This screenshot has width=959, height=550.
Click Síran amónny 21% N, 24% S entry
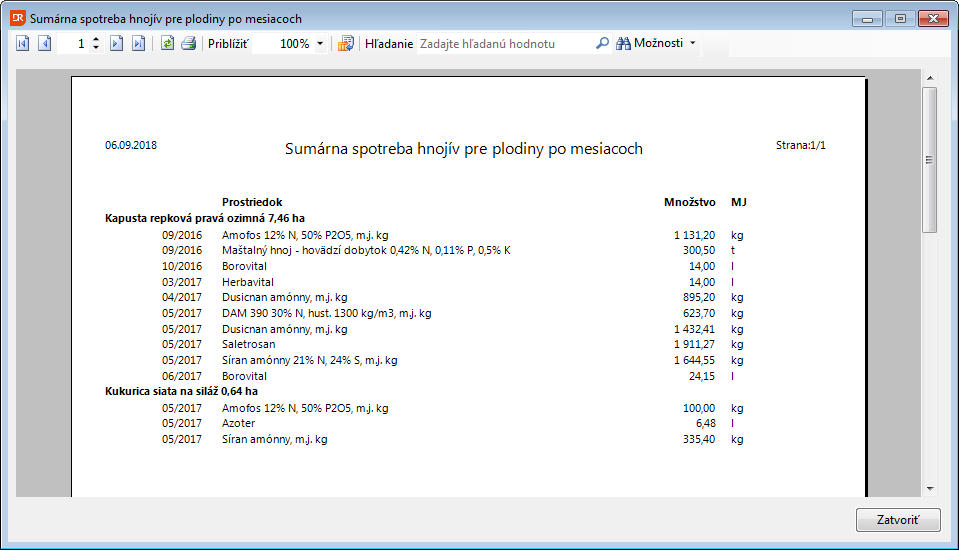(309, 360)
